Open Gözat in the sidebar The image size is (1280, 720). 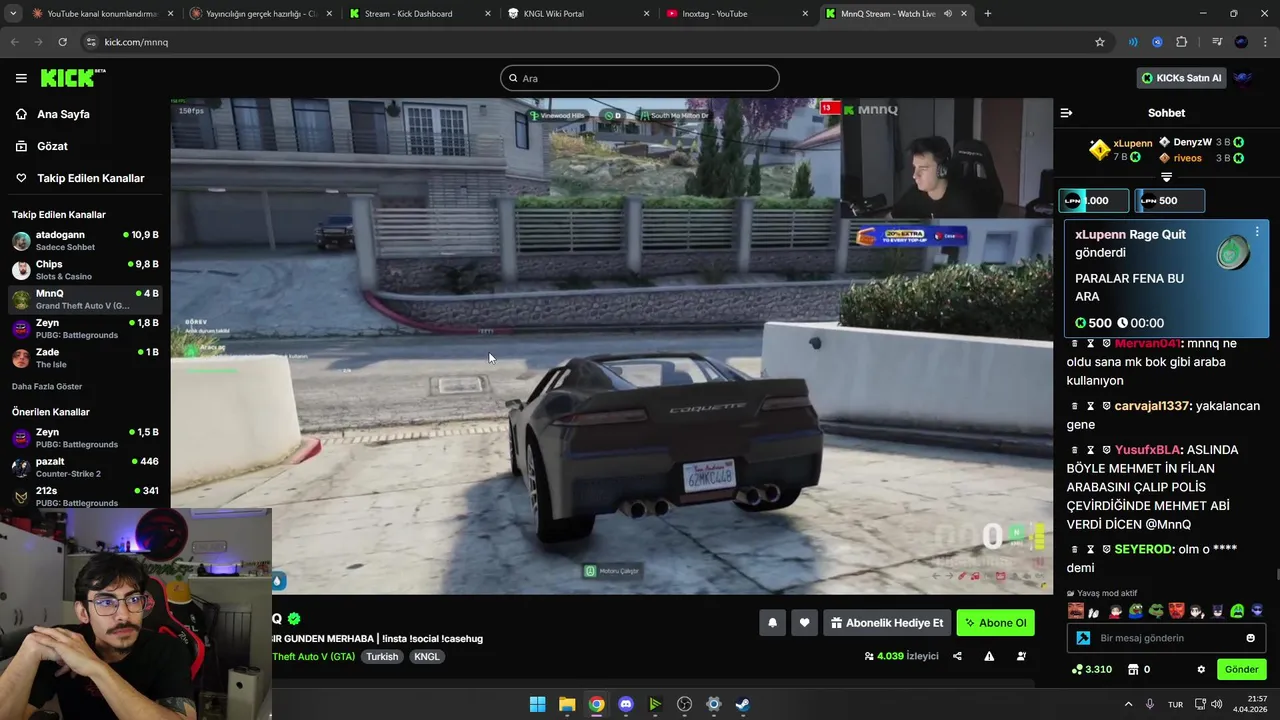(52, 146)
